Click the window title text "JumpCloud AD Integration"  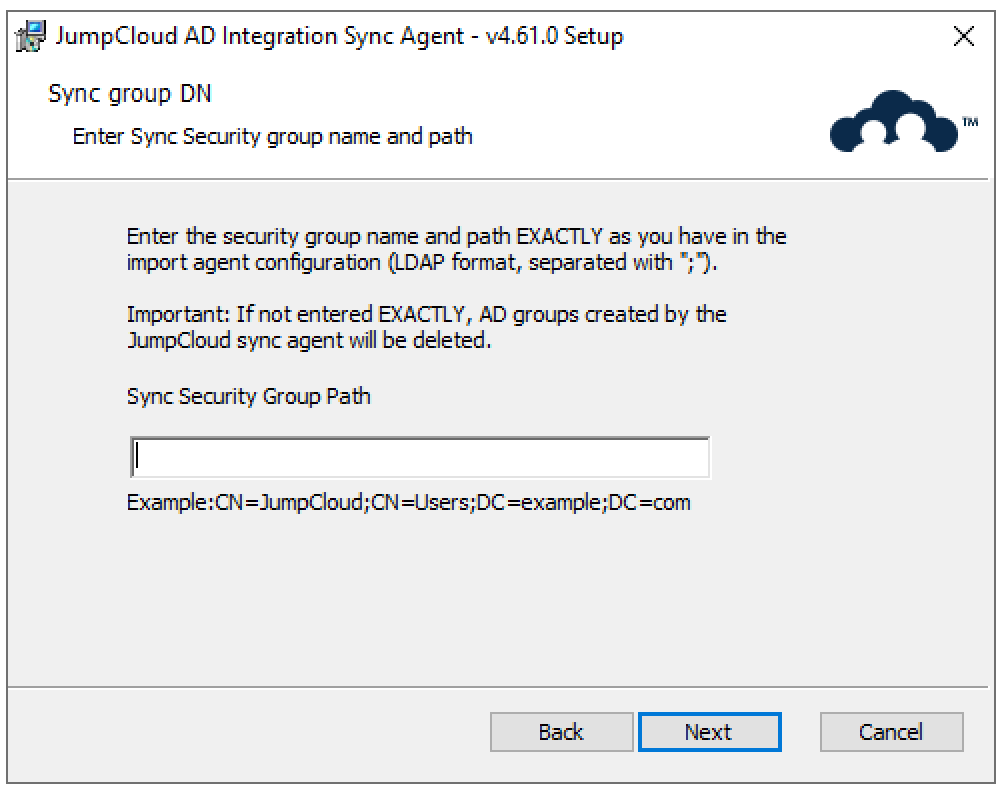point(240,37)
